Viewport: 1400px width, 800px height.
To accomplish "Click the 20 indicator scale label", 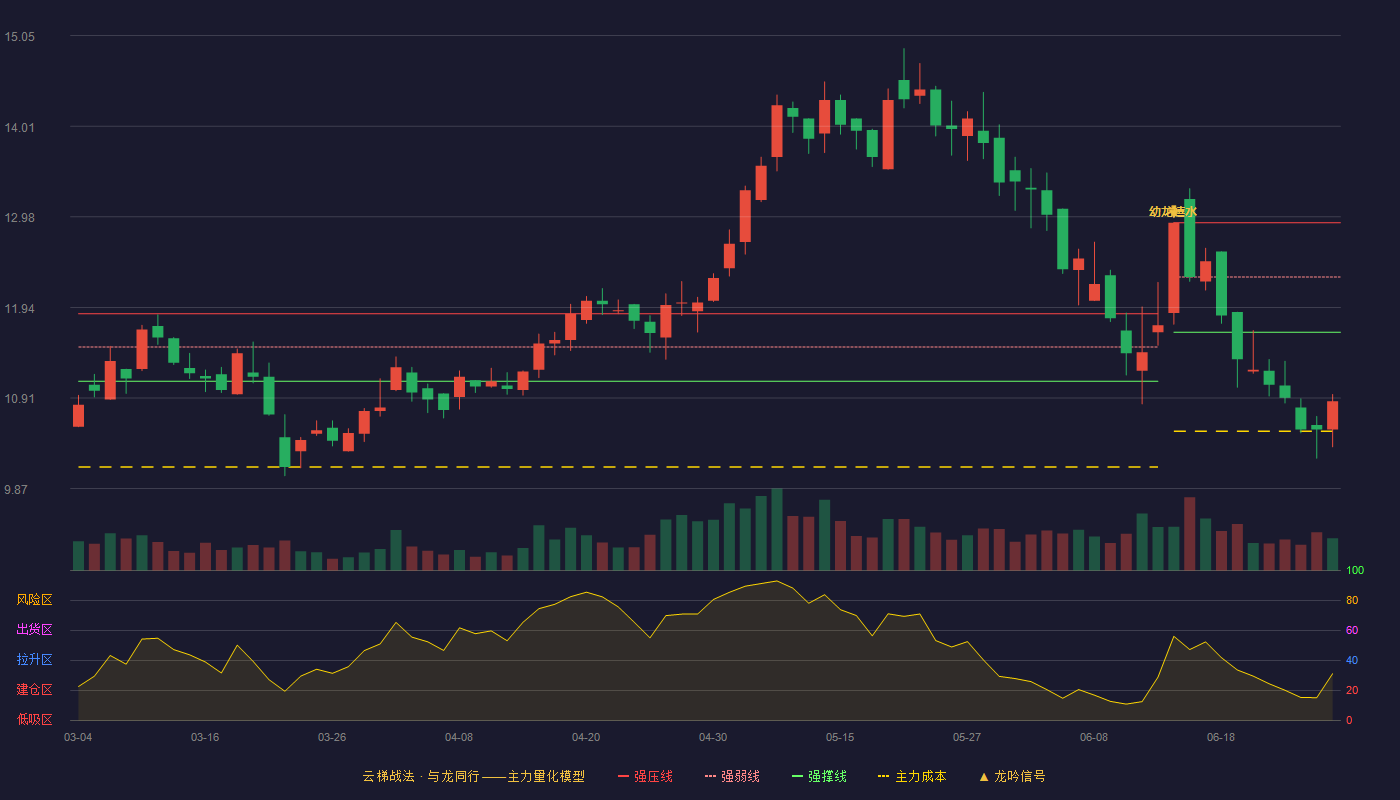I will 1352,690.
